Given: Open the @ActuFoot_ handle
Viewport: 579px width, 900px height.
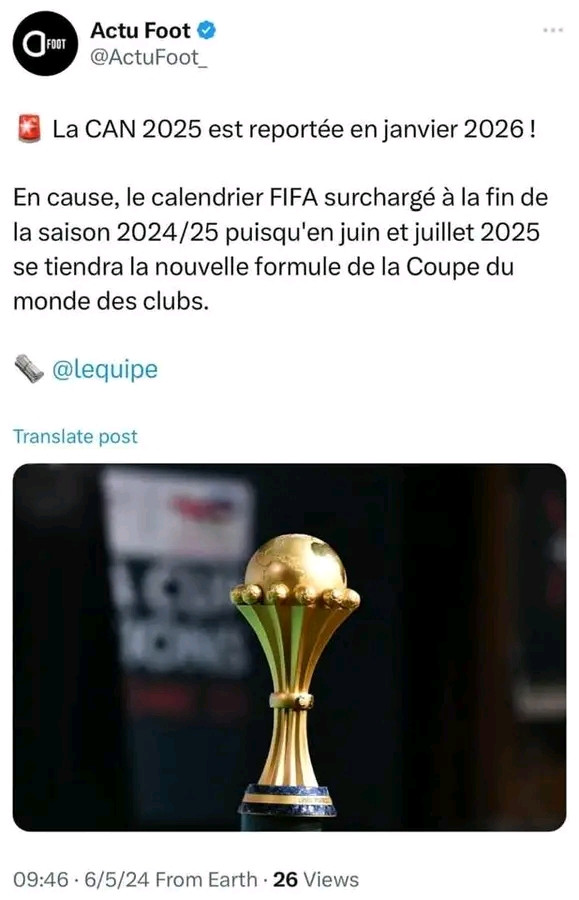Looking at the screenshot, I should tap(149, 57).
